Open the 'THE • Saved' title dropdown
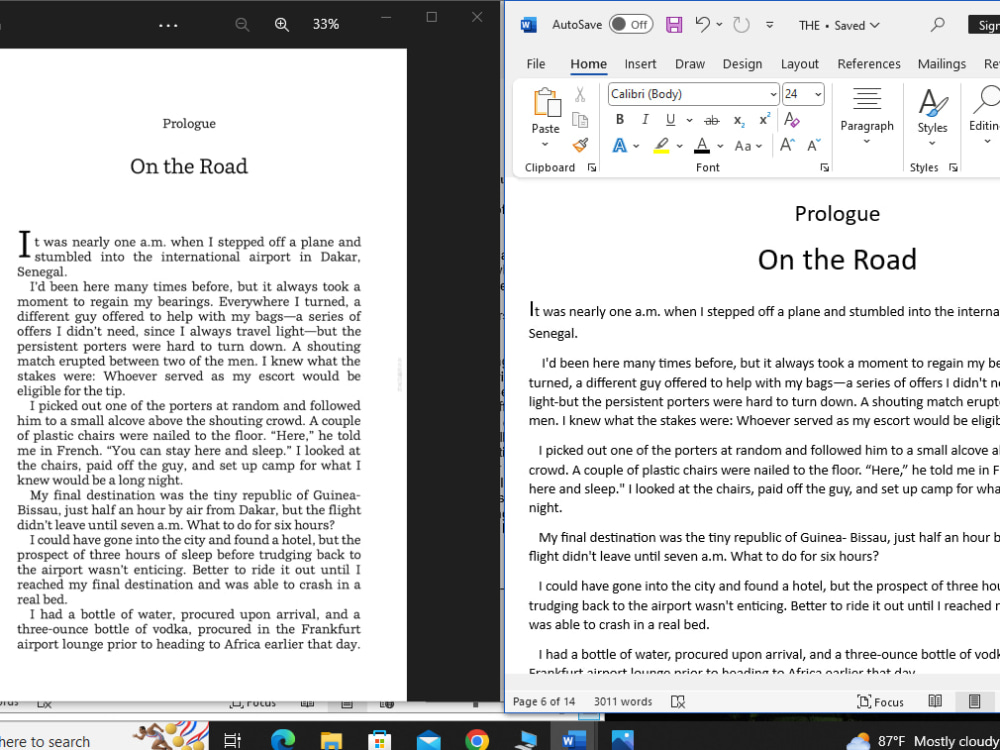 839,26
